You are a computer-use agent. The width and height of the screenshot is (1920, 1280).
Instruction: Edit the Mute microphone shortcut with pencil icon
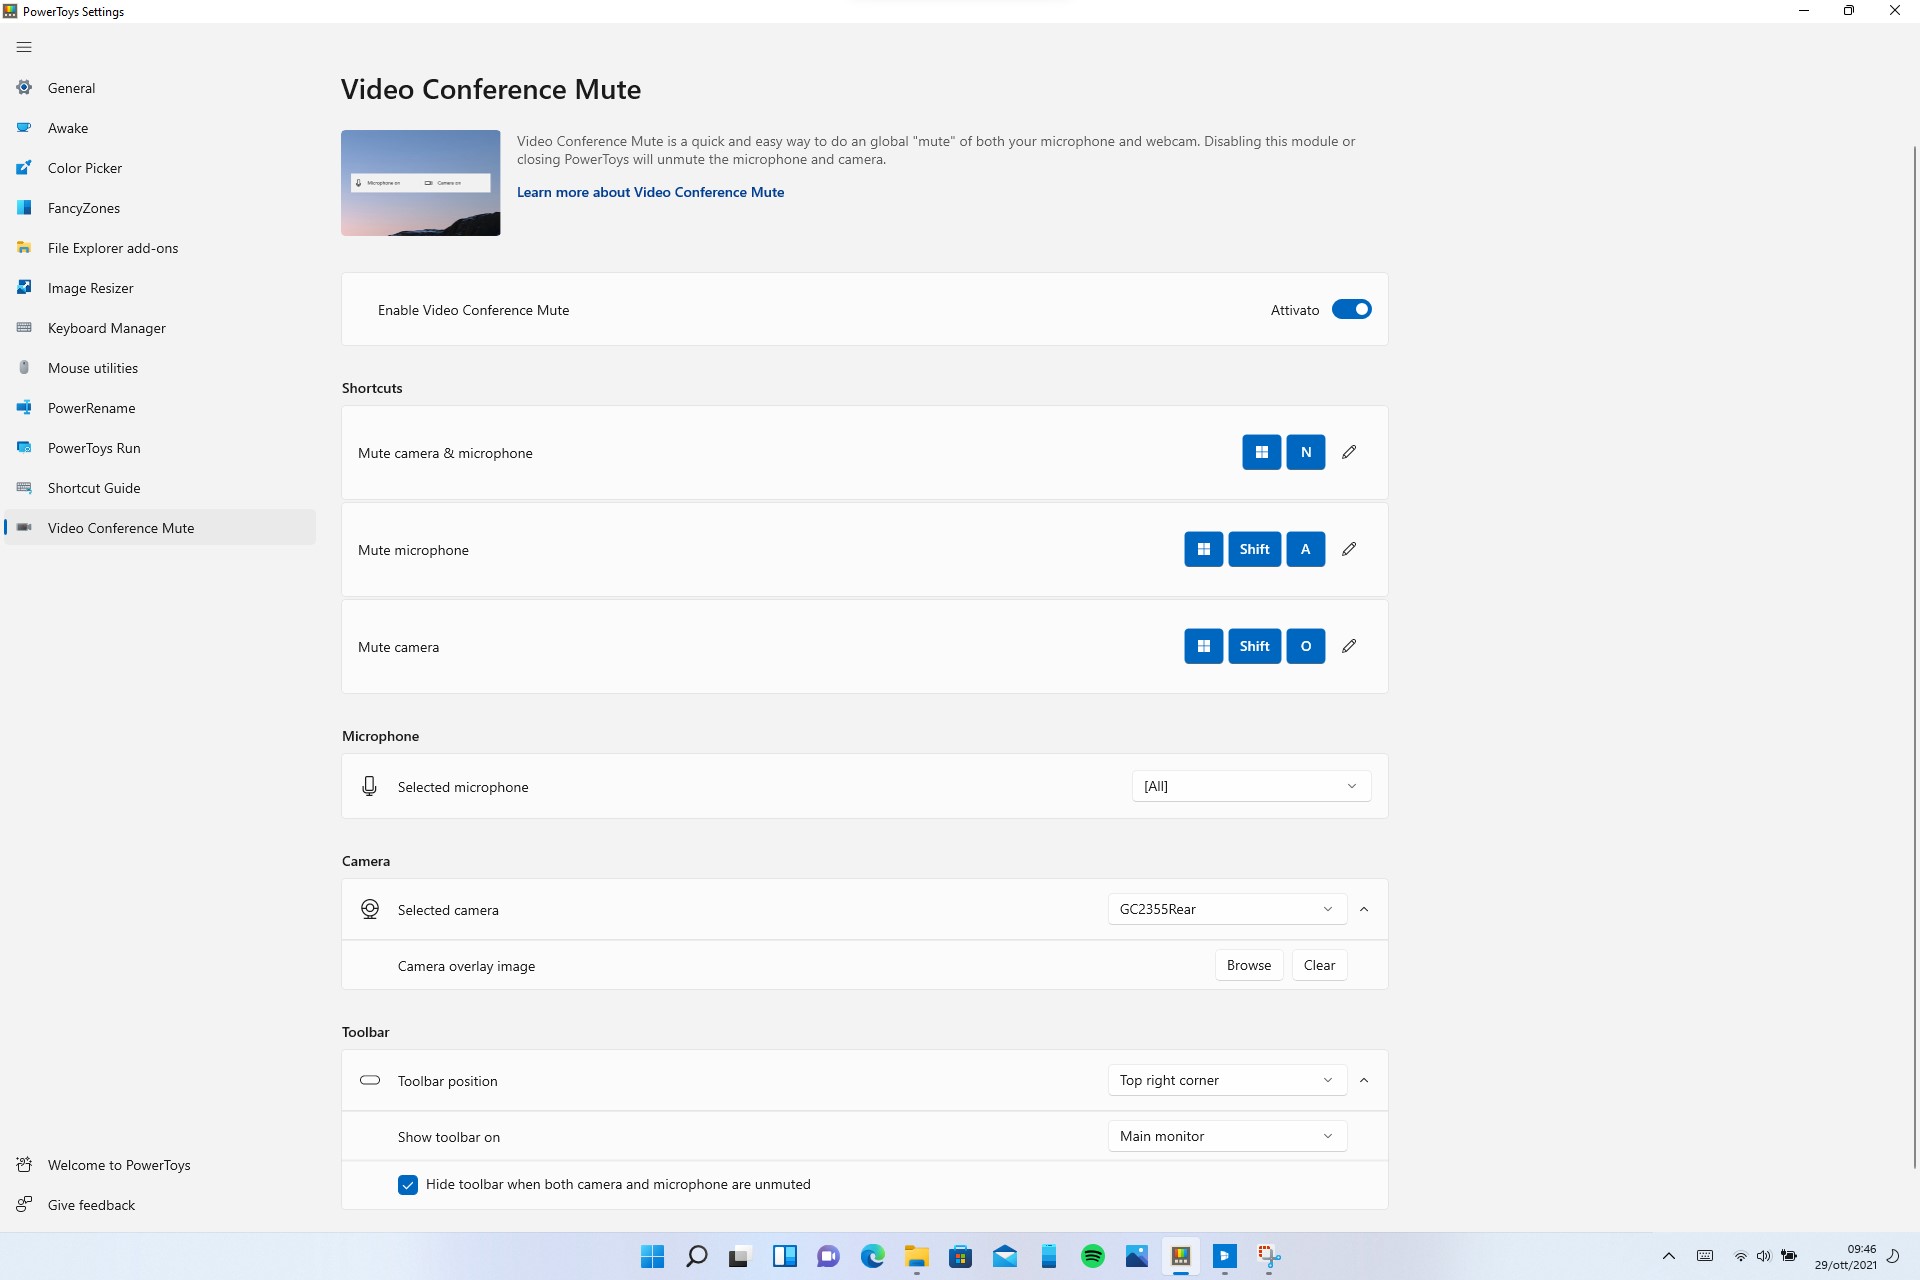click(x=1349, y=549)
